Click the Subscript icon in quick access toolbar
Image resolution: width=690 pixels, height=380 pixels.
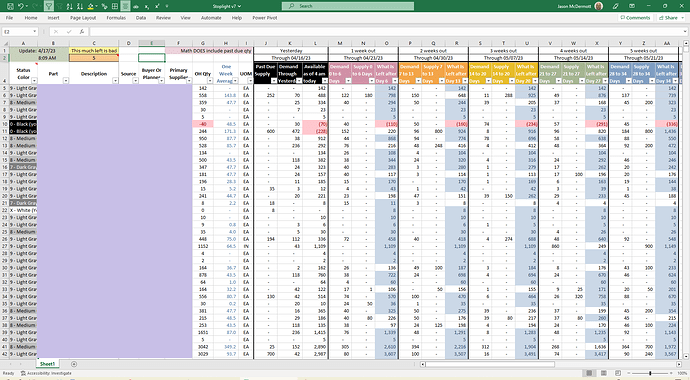pyautogui.click(x=147, y=6)
